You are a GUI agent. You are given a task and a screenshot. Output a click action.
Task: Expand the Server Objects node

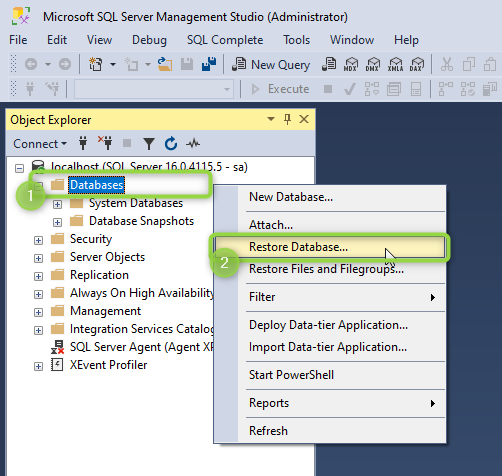38,258
